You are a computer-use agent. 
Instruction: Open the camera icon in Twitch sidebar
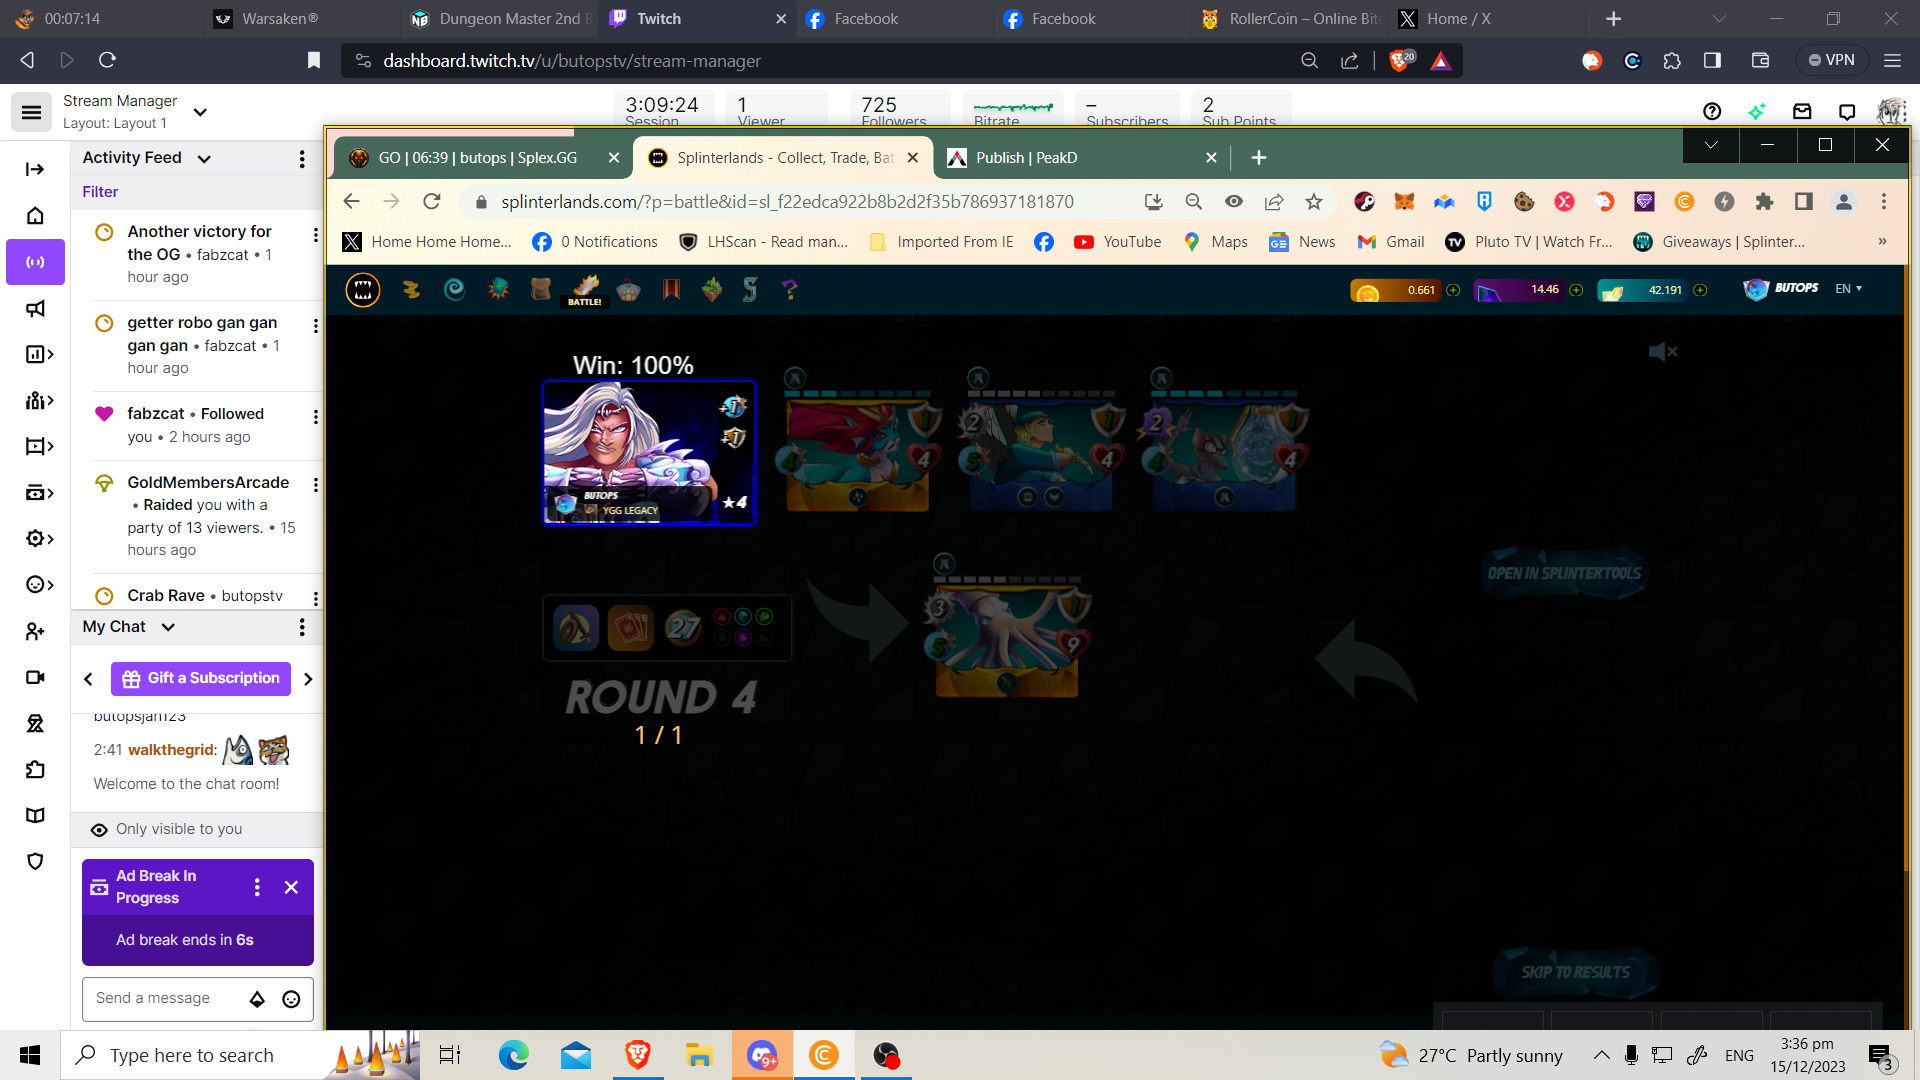35,677
